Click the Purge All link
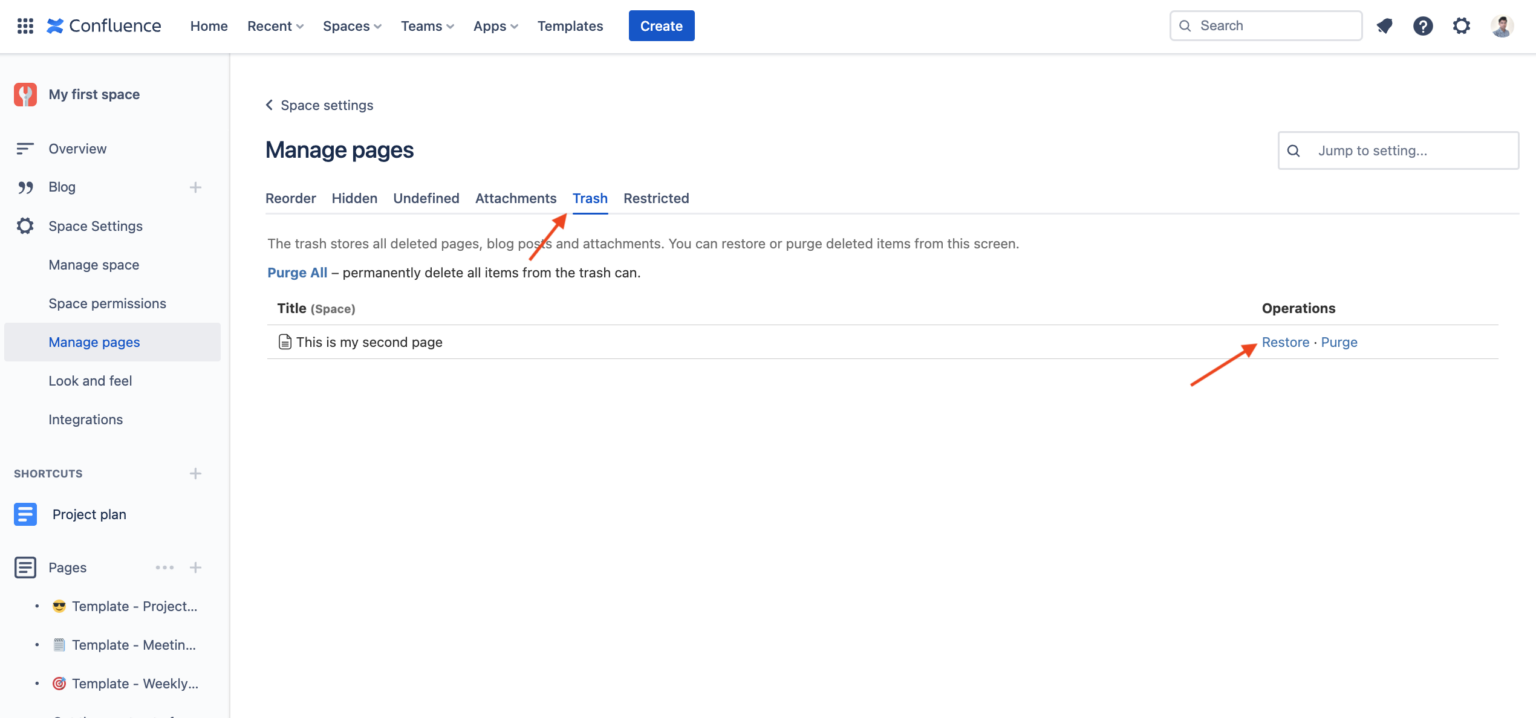Screen dimensions: 1536x718 pos(297,272)
